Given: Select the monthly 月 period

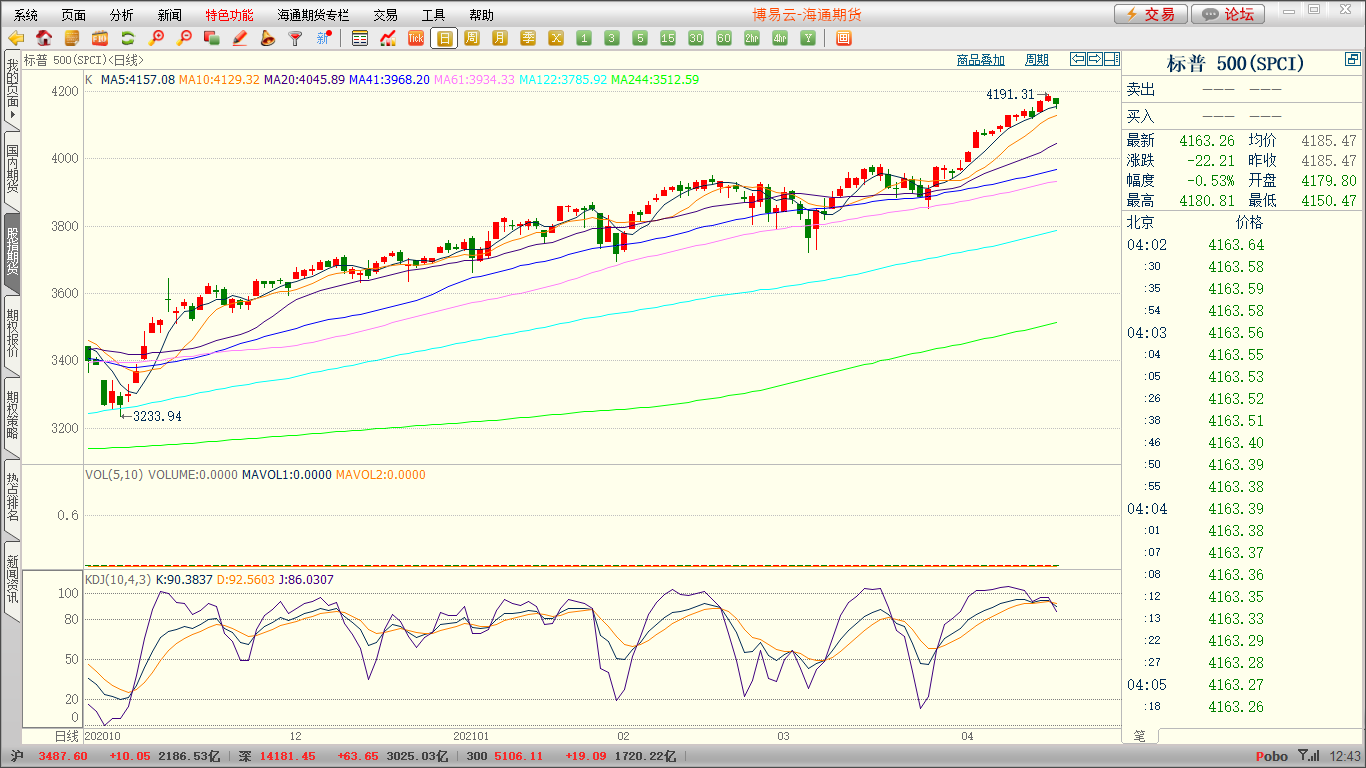Looking at the screenshot, I should (x=500, y=38).
